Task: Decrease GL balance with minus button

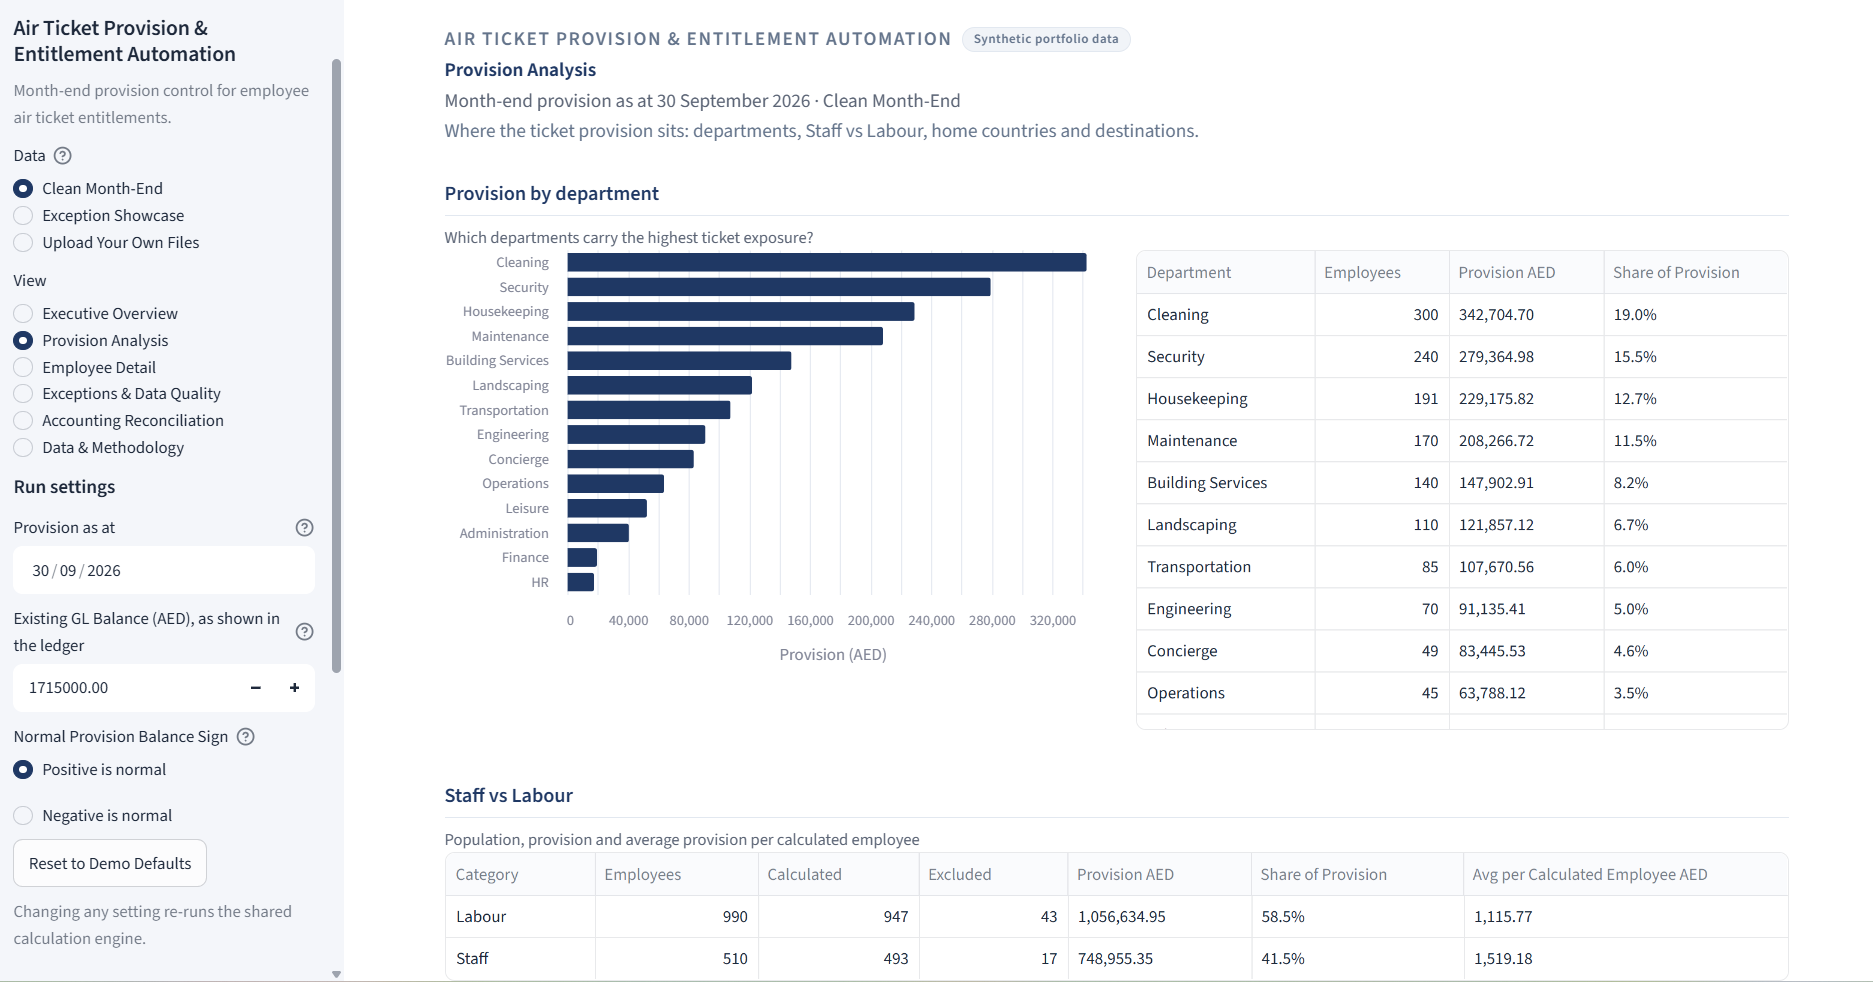Action: 256,688
